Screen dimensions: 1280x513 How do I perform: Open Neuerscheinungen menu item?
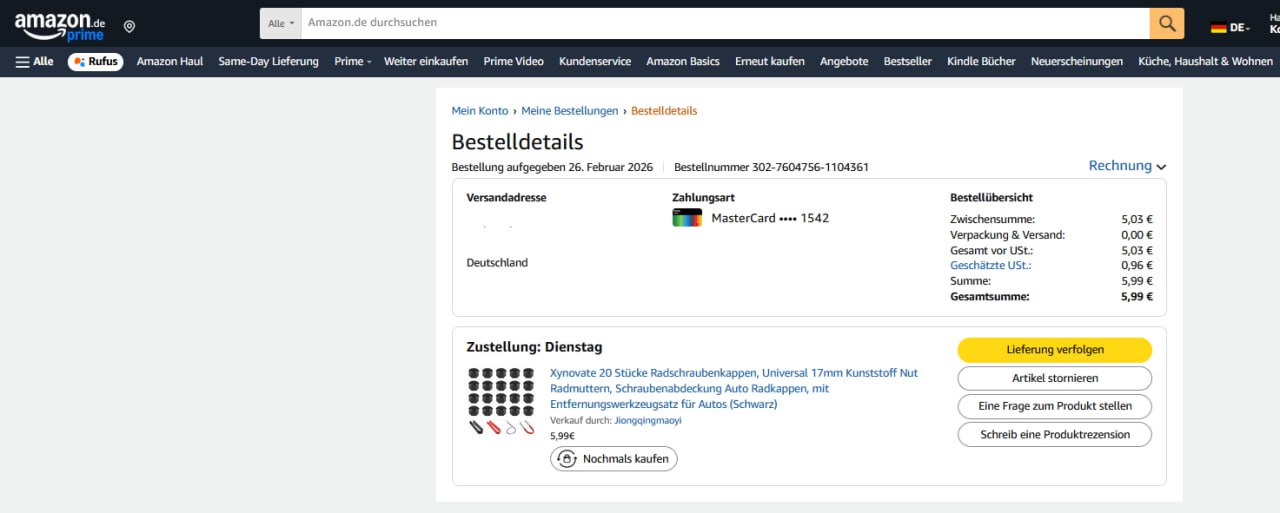tap(1077, 61)
